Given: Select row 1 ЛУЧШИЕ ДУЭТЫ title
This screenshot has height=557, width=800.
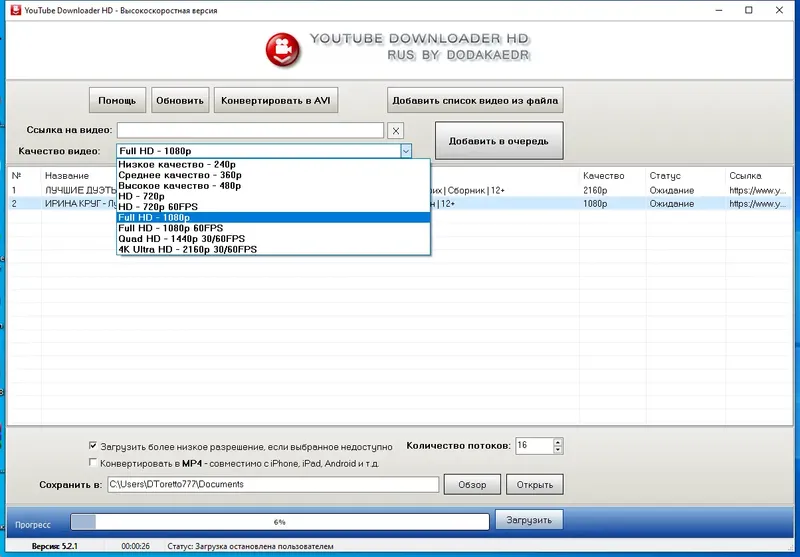Looking at the screenshot, I should coord(81,190).
